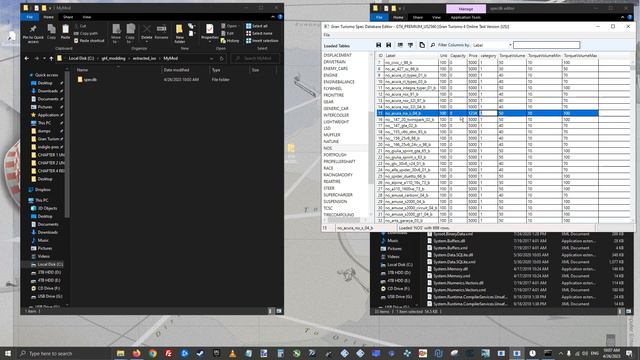Collapse the MyMod Explorer ribbon chevron

pyautogui.click(x=273, y=17)
